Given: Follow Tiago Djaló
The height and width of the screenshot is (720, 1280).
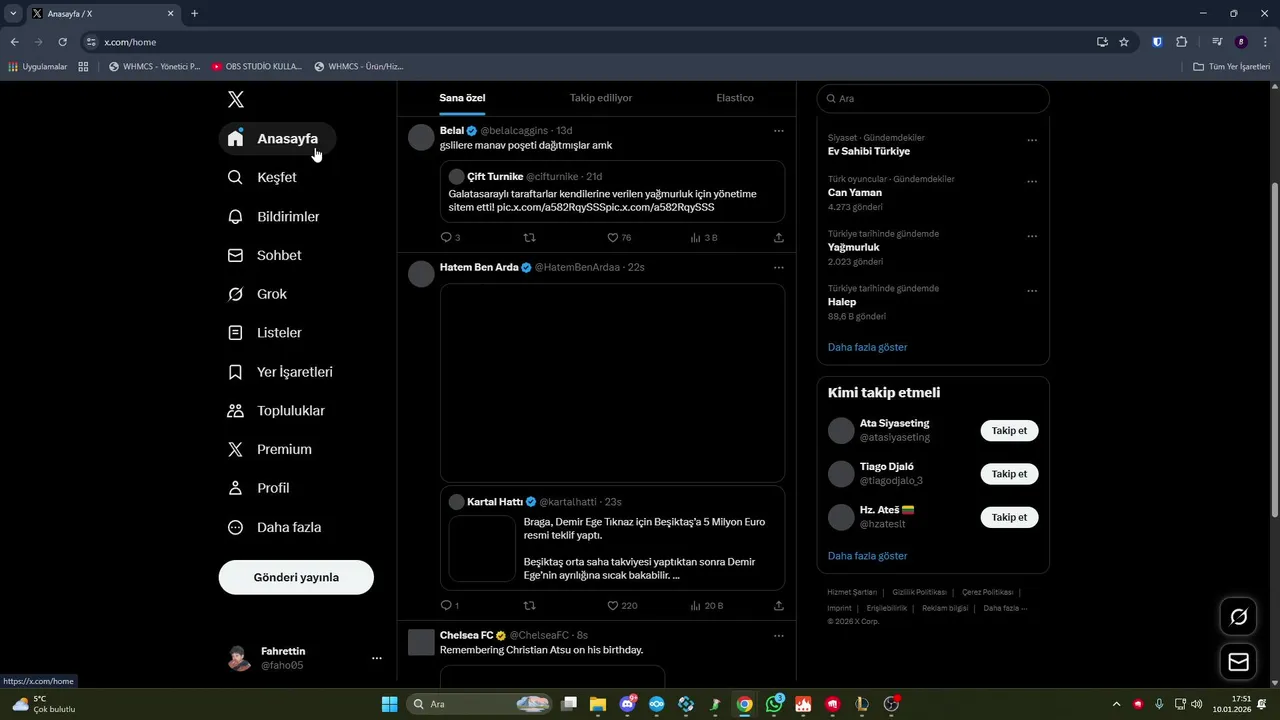Looking at the screenshot, I should [x=1009, y=474].
